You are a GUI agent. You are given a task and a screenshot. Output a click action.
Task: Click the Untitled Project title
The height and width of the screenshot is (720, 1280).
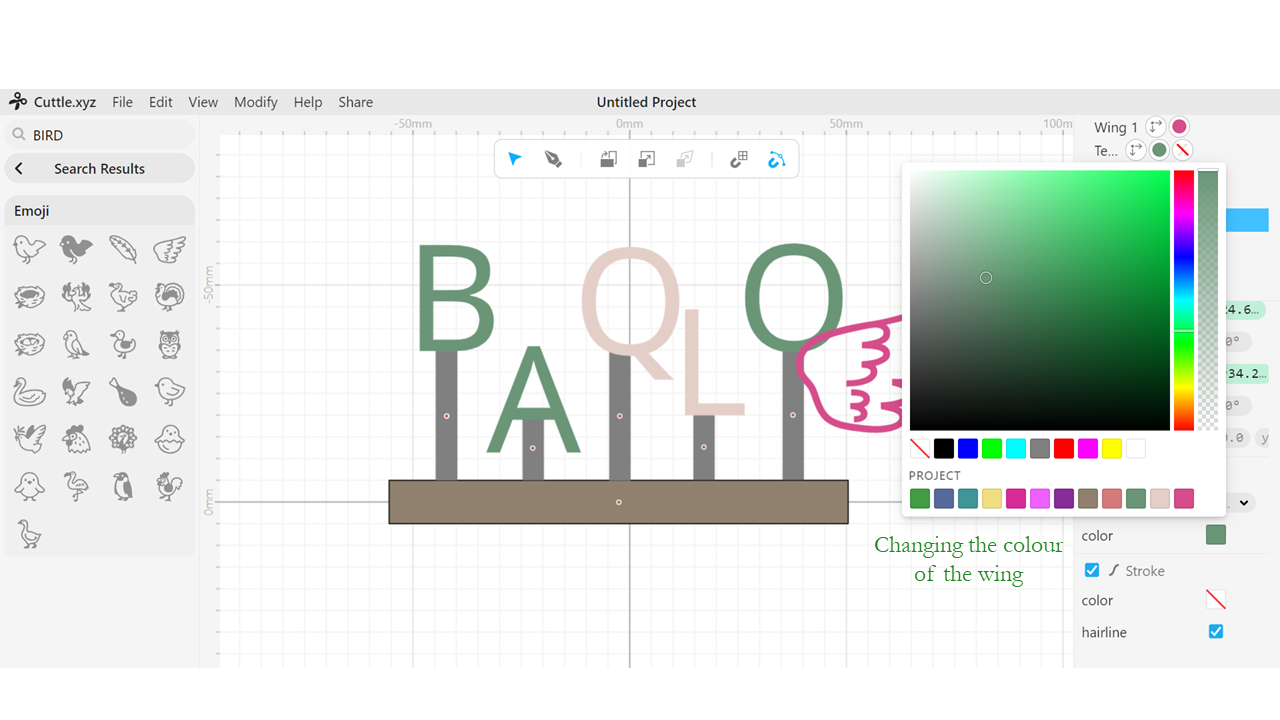646,102
